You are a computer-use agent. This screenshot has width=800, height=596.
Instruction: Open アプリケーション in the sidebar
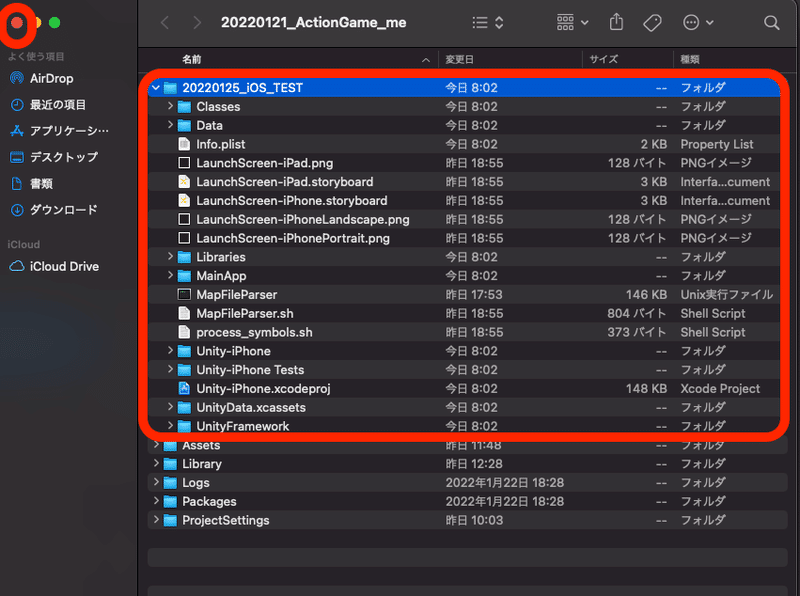(x=59, y=131)
